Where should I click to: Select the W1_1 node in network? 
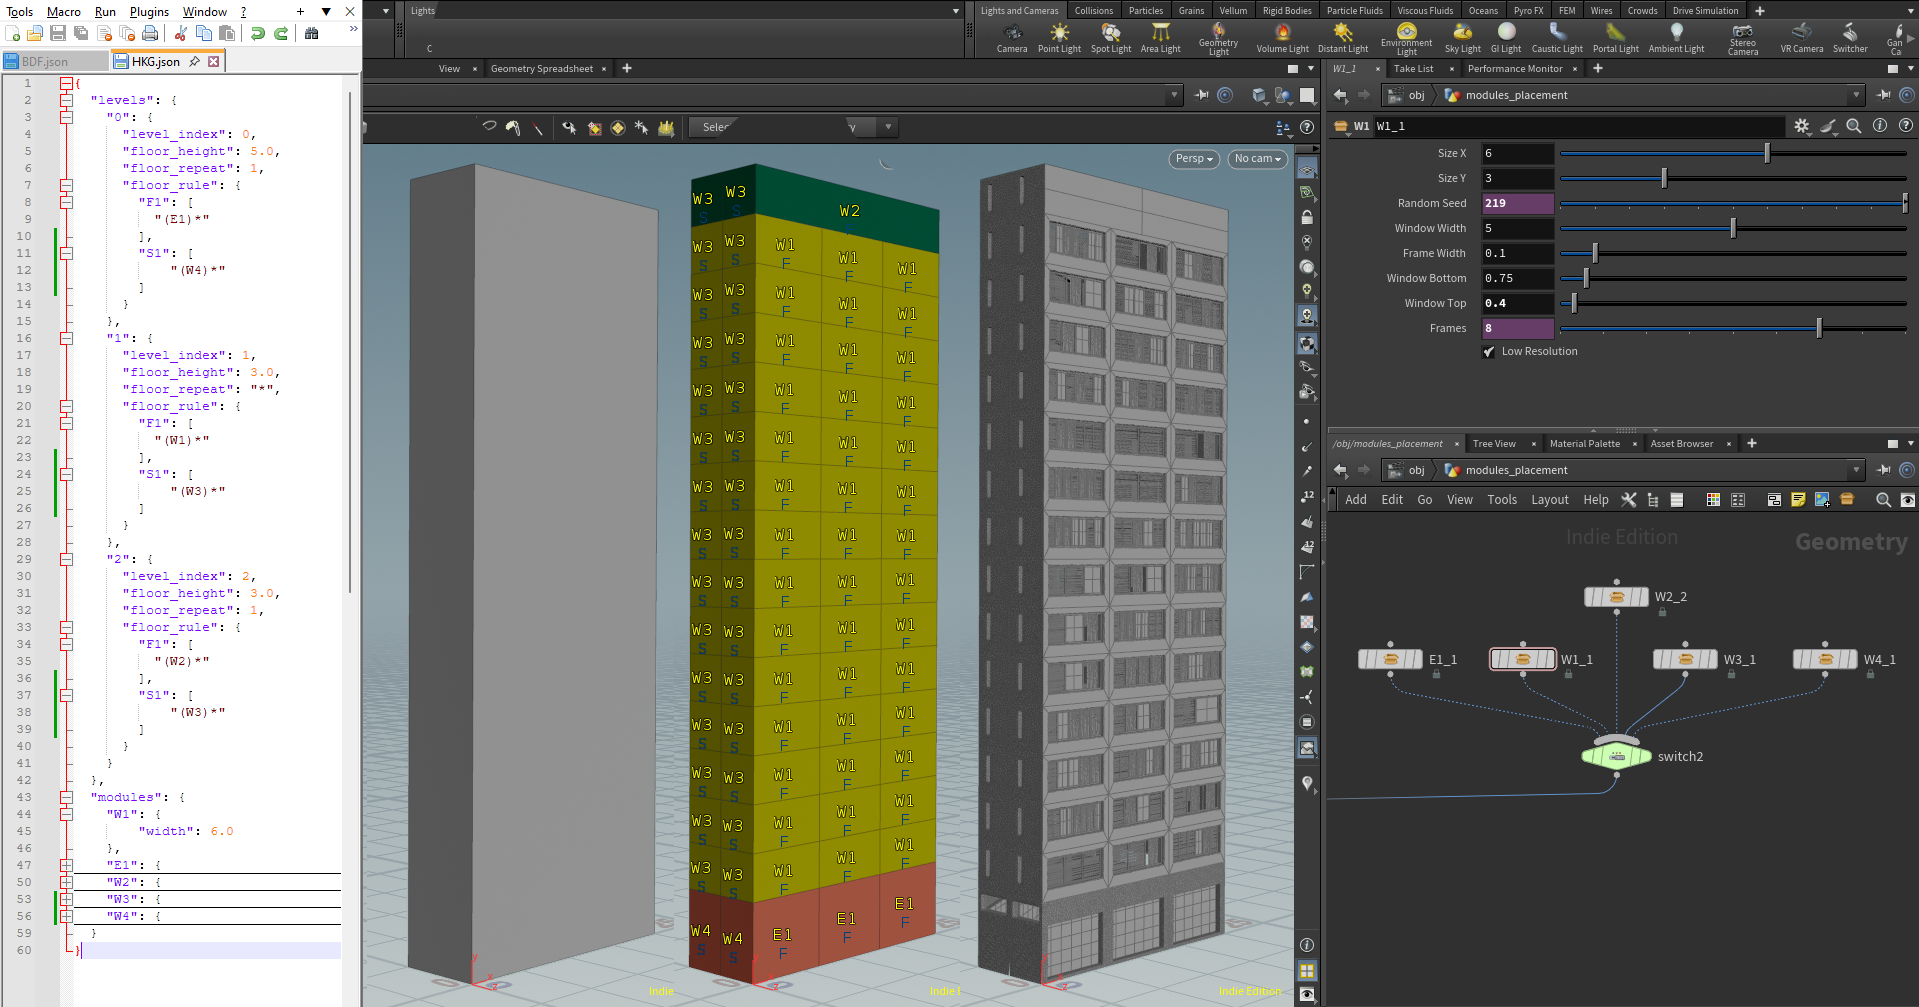click(1522, 659)
